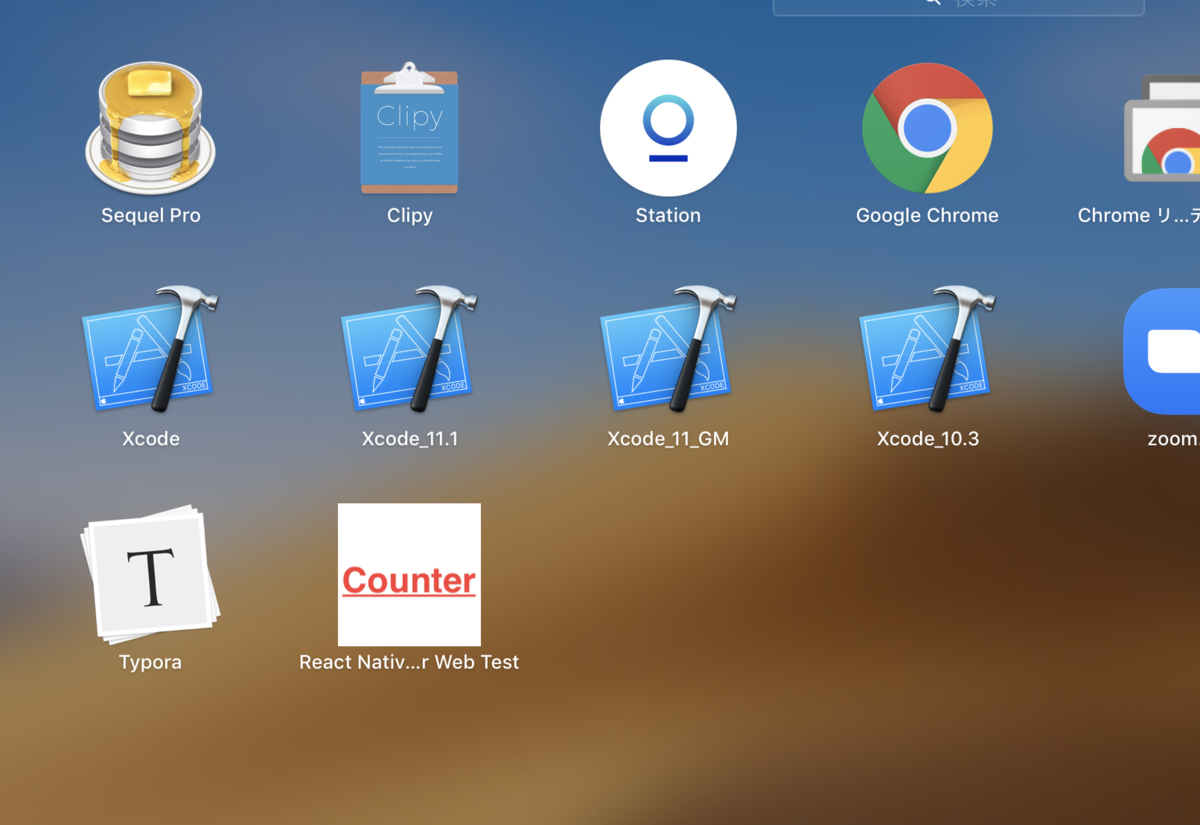Click the "Google Chrome" label text

coord(927,215)
